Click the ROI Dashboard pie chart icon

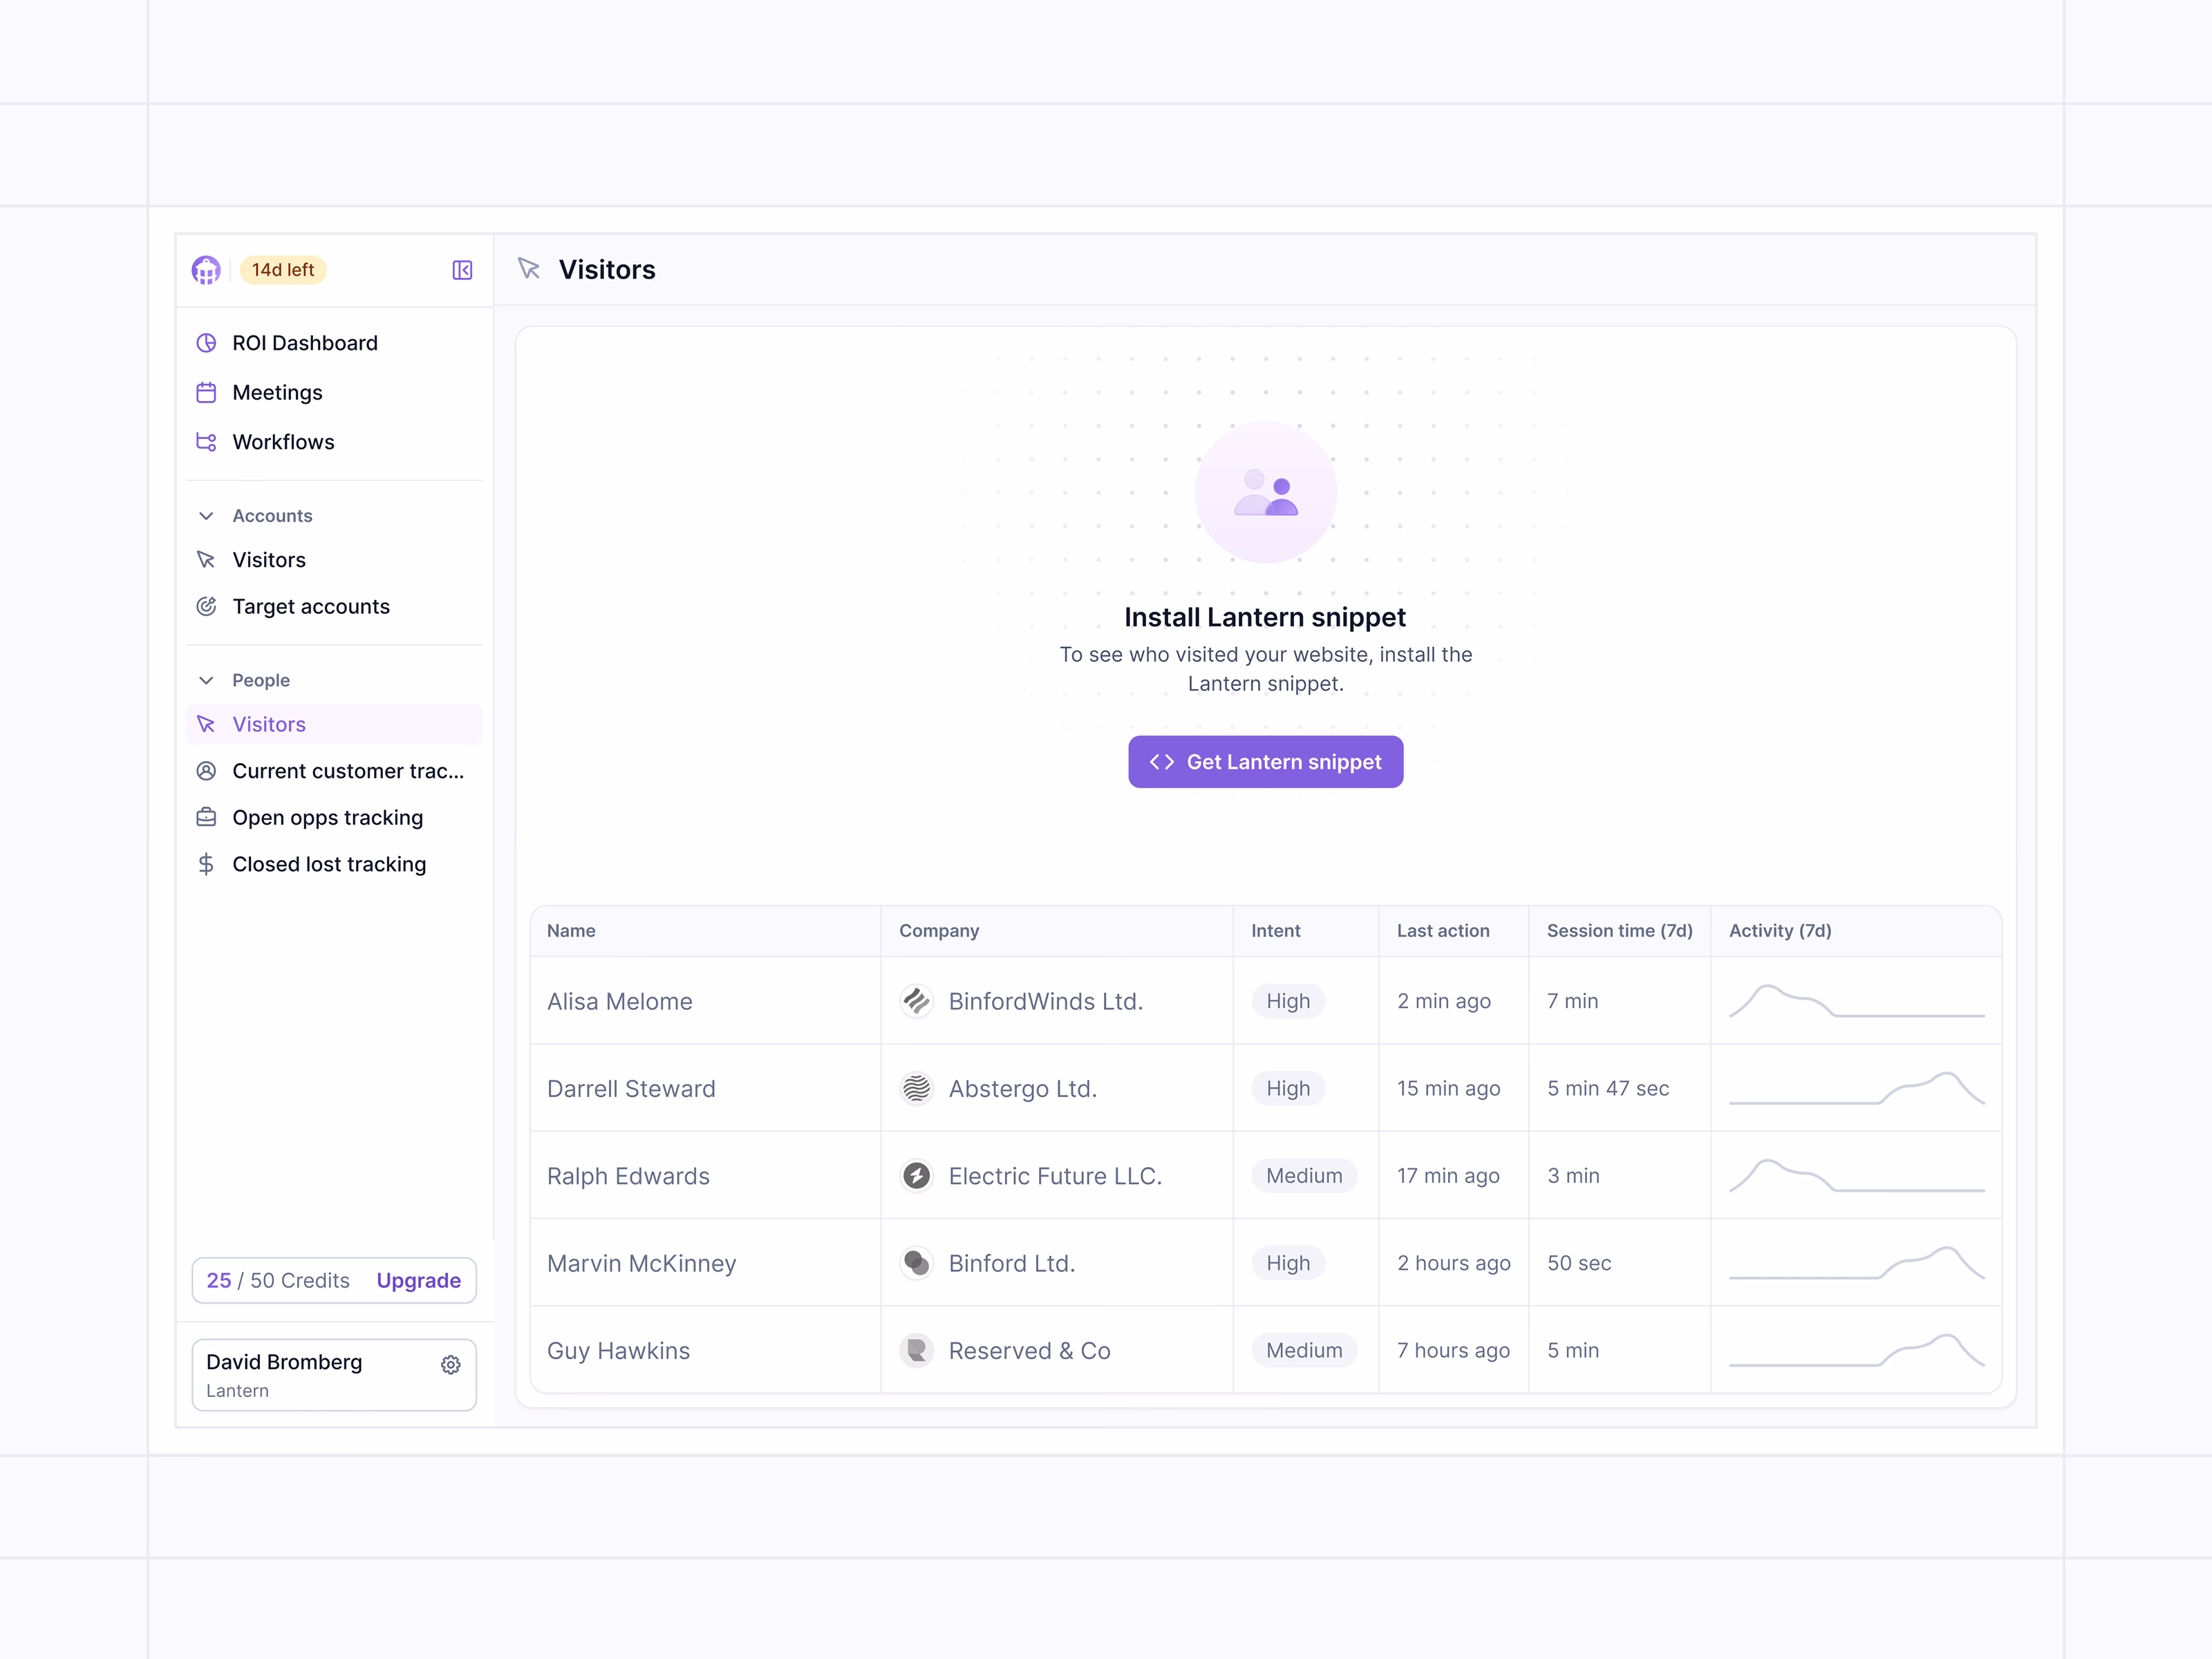(x=206, y=343)
